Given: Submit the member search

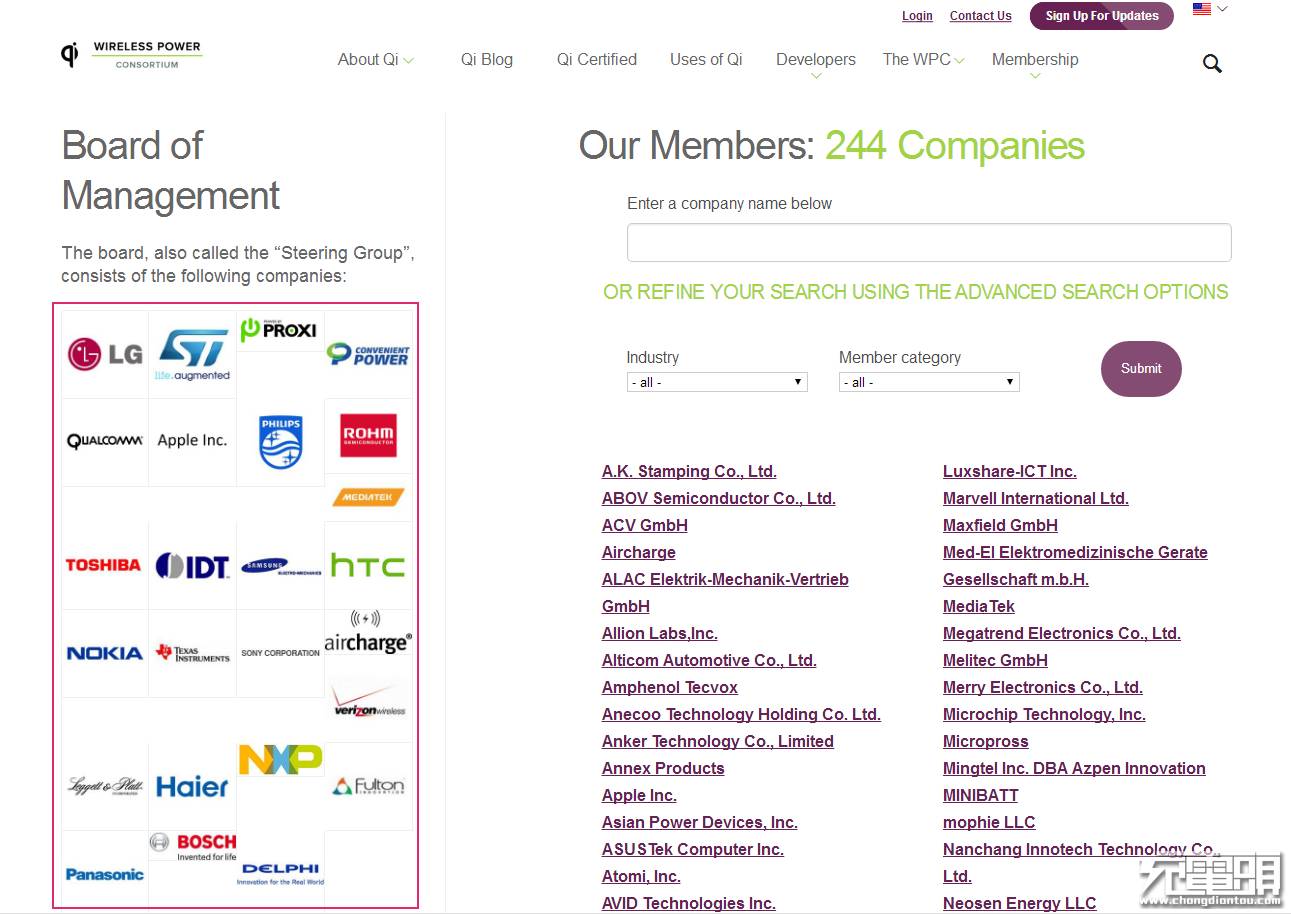Looking at the screenshot, I should (x=1141, y=369).
